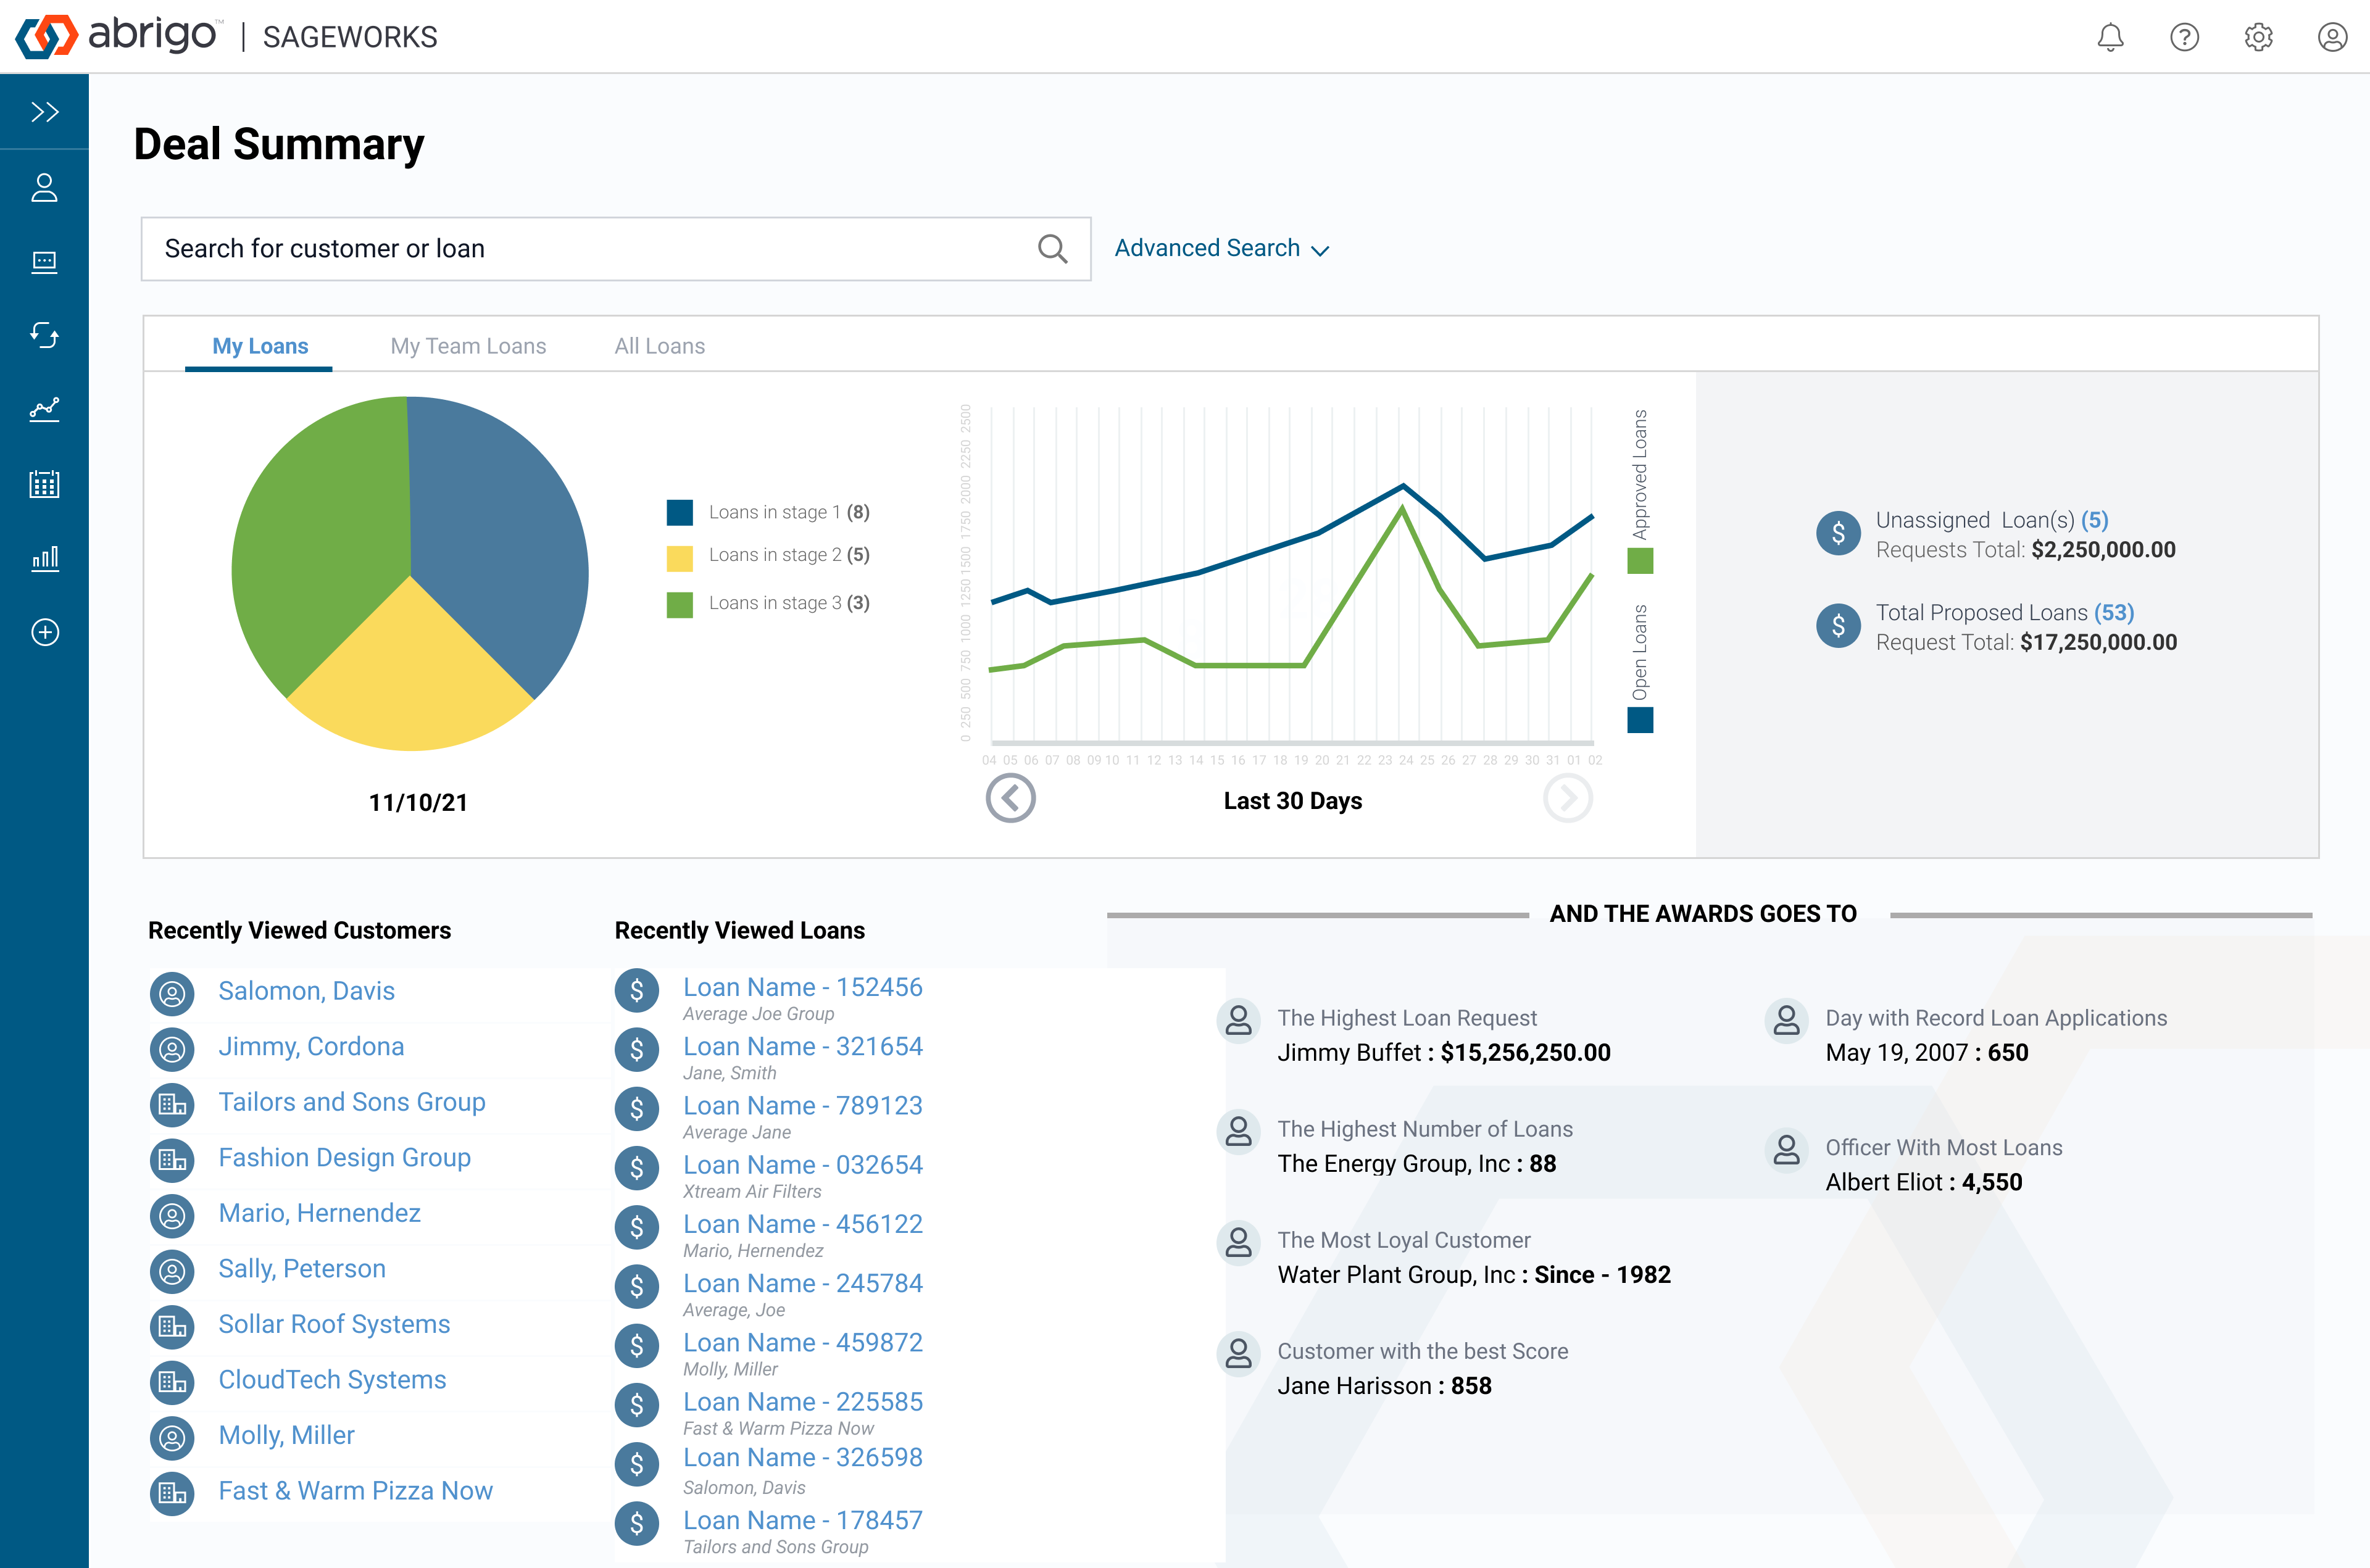Open the help question mark icon
The height and width of the screenshot is (1568, 2370).
(x=2184, y=37)
